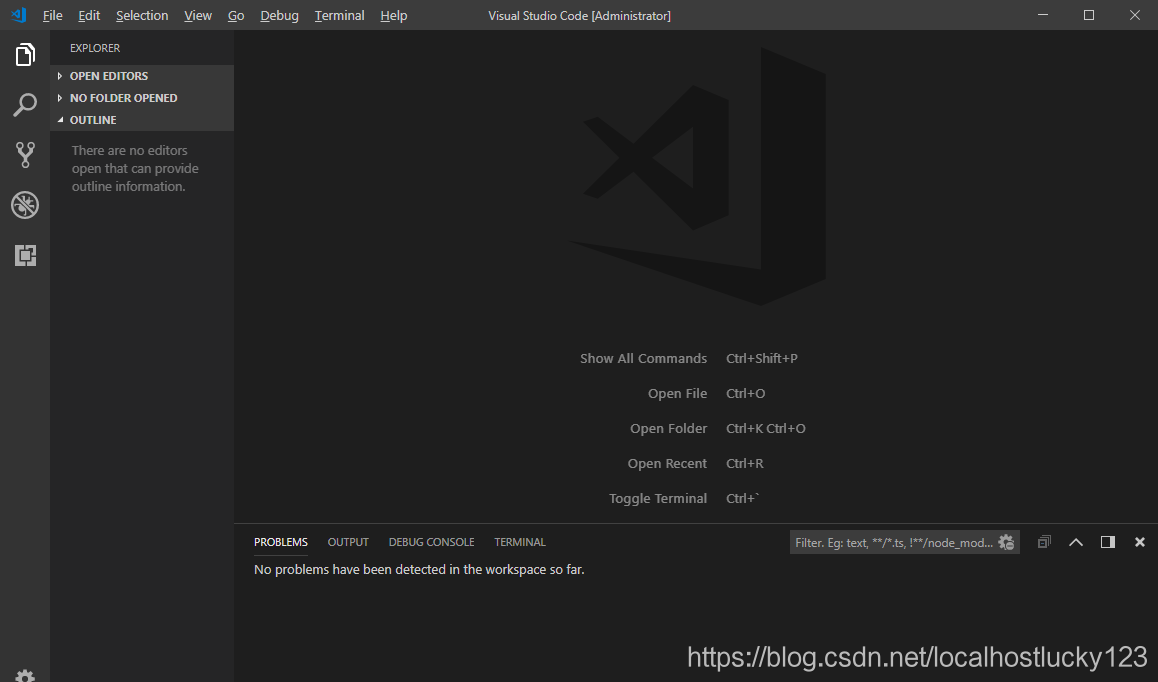Open the Debug menu

click(x=279, y=16)
